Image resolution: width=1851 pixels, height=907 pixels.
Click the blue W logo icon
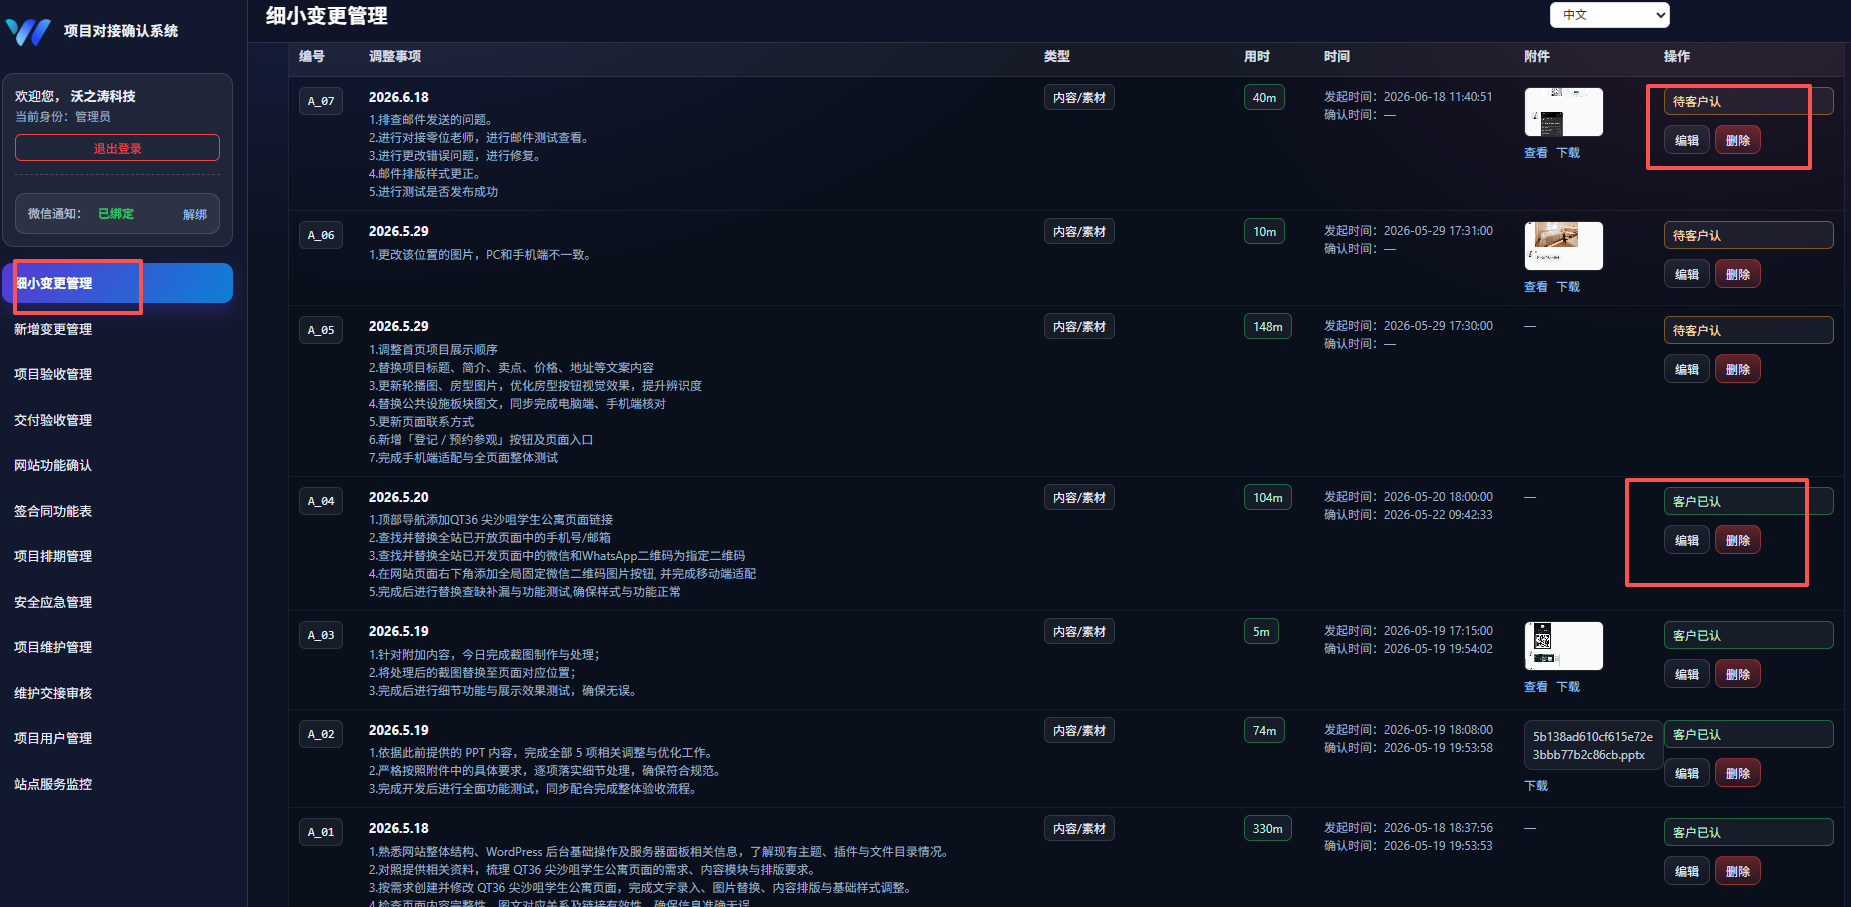tap(28, 32)
